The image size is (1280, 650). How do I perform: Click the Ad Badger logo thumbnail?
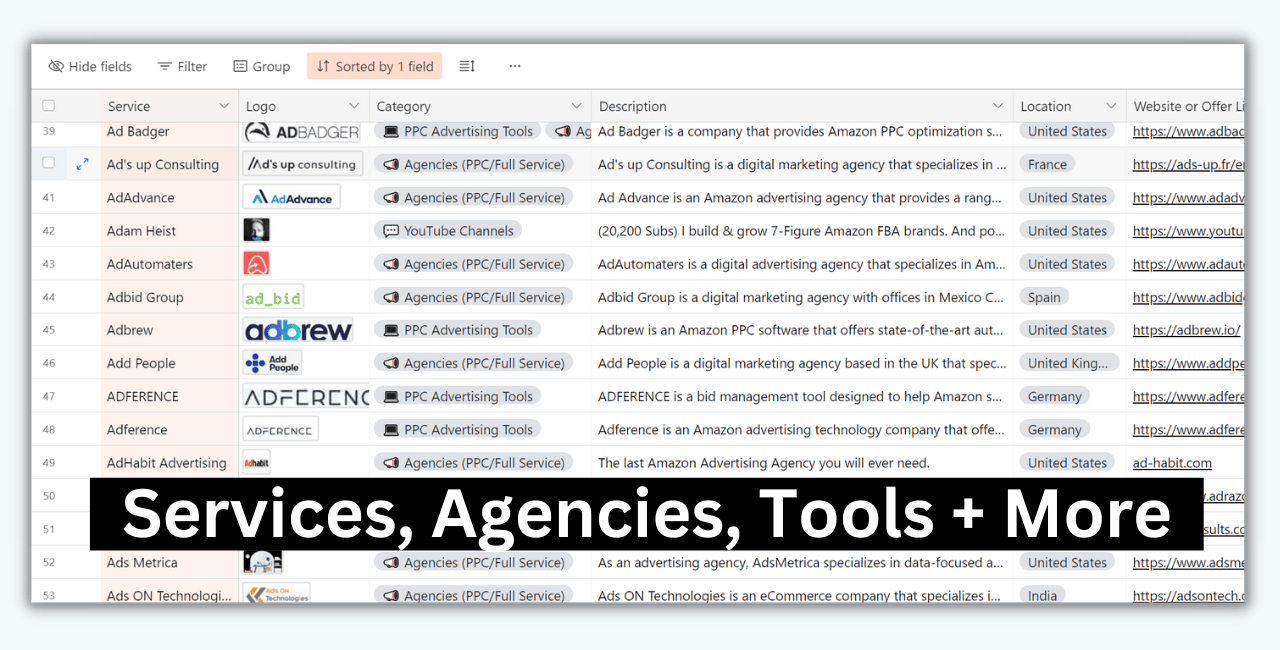pos(302,132)
